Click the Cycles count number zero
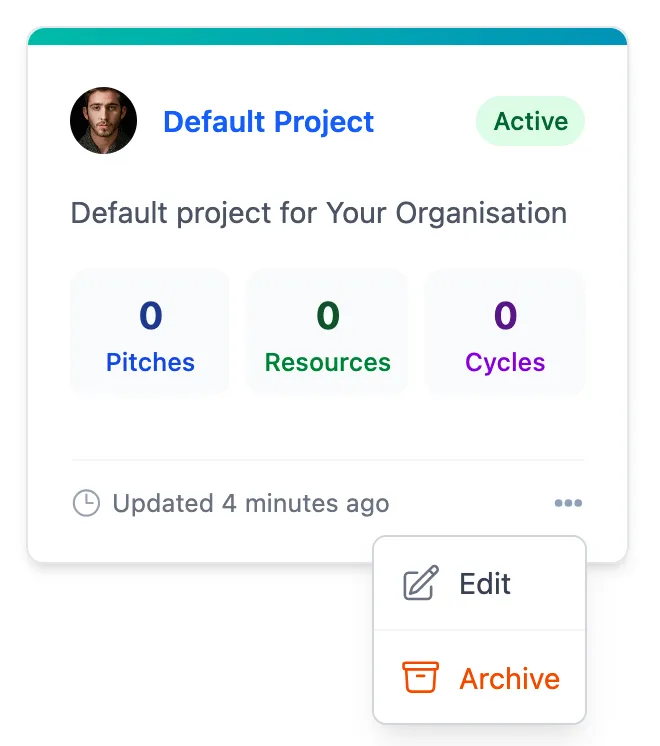660x746 pixels. [x=505, y=315]
